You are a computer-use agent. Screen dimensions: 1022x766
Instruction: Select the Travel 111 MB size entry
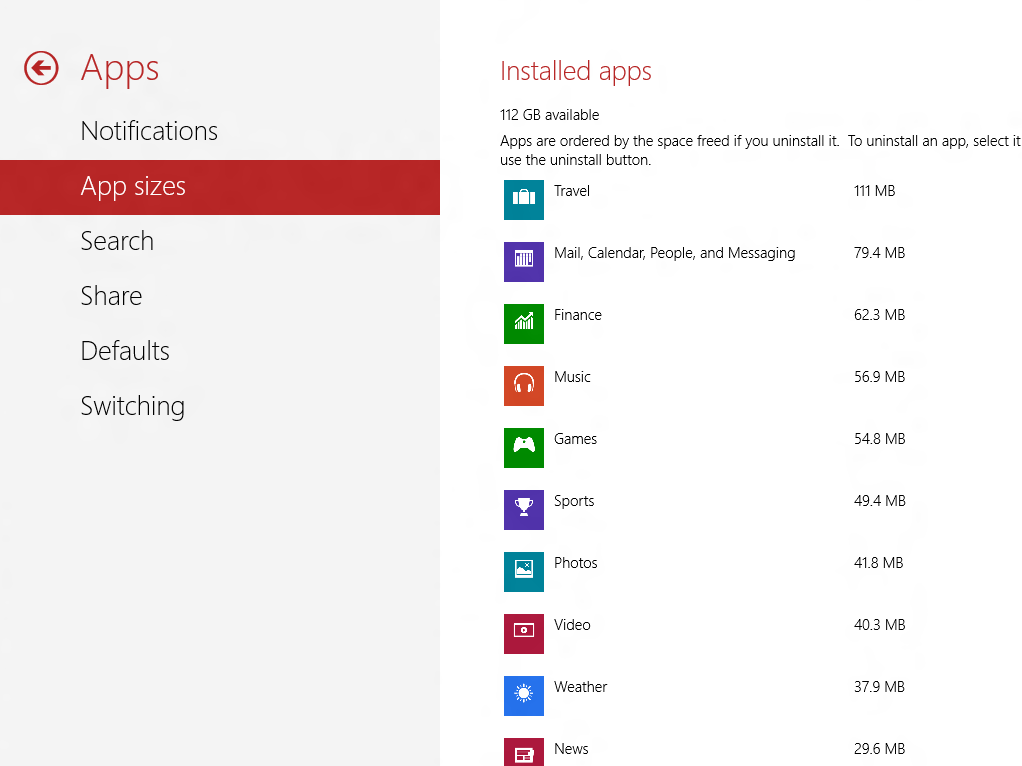coord(875,191)
